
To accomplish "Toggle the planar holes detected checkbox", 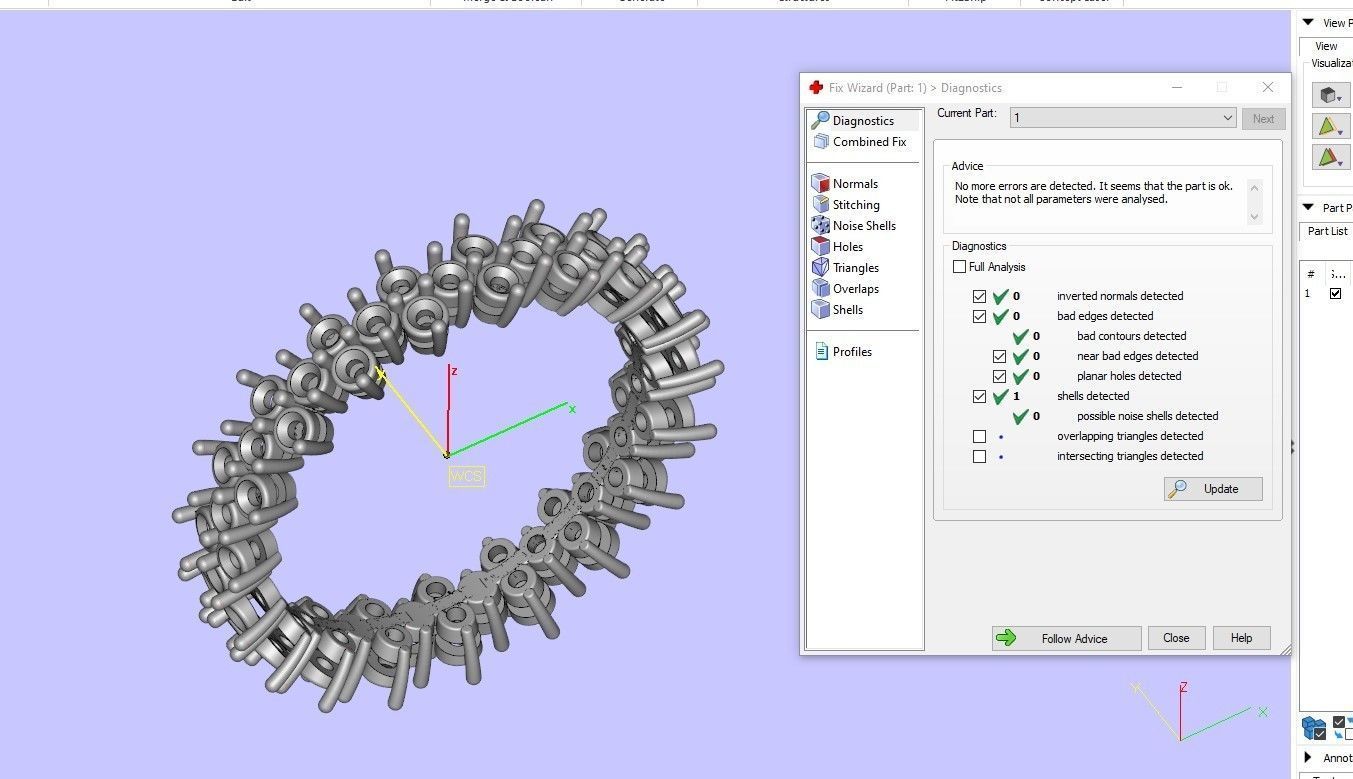I will coord(1000,377).
